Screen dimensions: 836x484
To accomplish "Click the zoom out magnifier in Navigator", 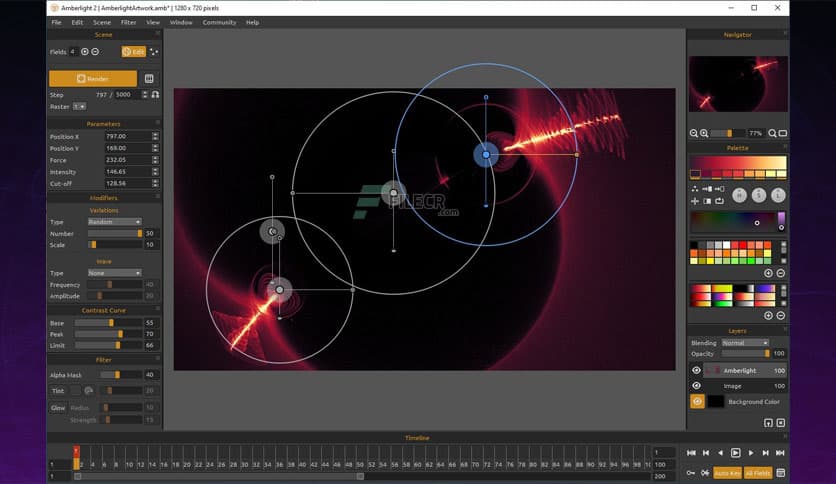I will click(x=694, y=133).
